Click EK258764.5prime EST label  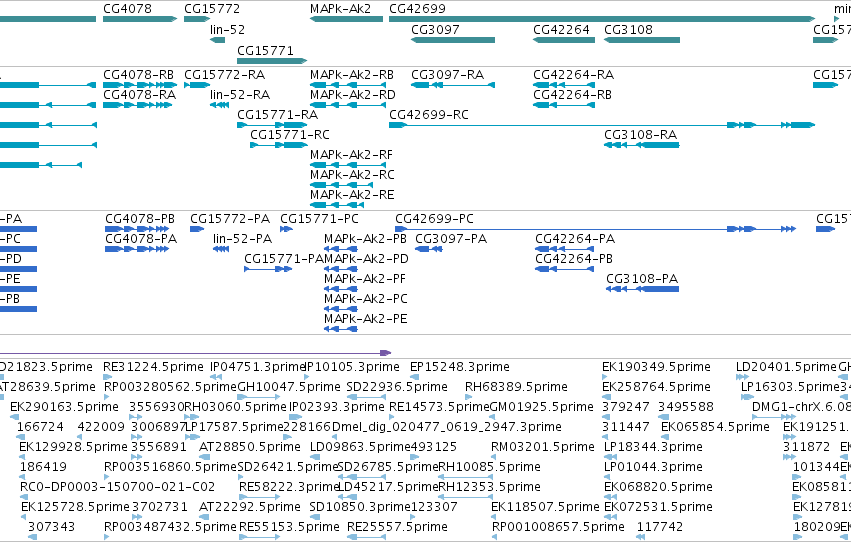(x=656, y=387)
